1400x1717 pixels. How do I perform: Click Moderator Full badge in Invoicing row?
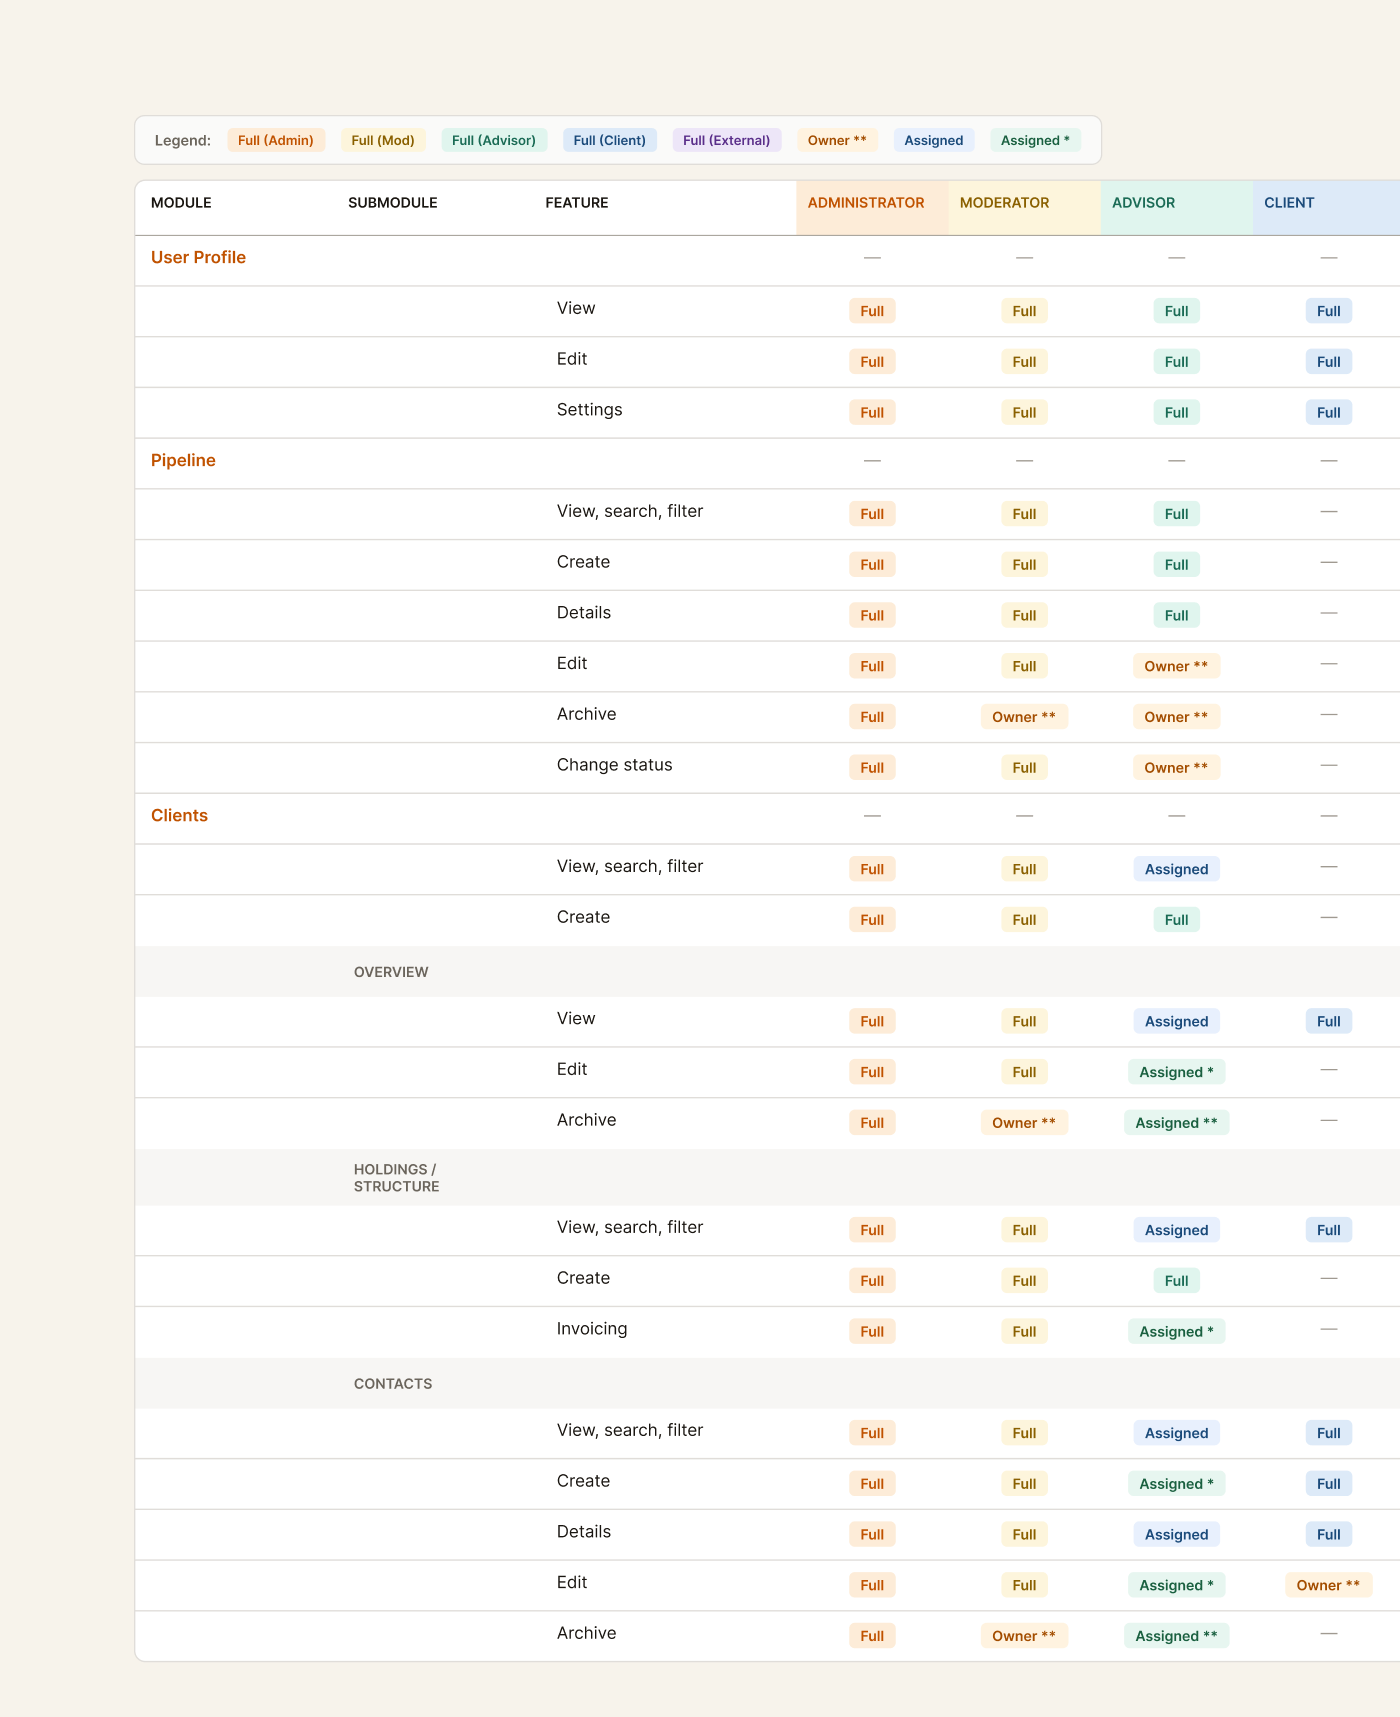pyautogui.click(x=1024, y=1331)
